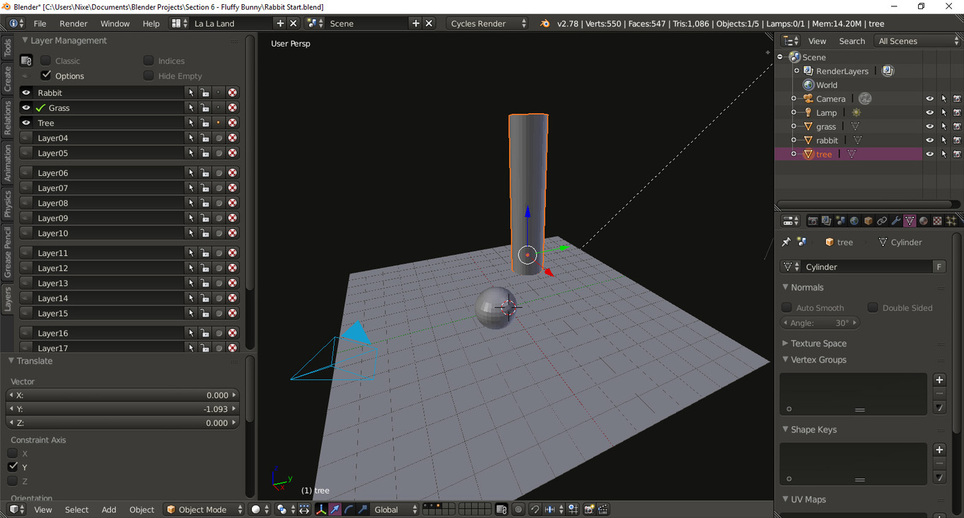Expand the Texture Space panel

pyautogui.click(x=818, y=343)
